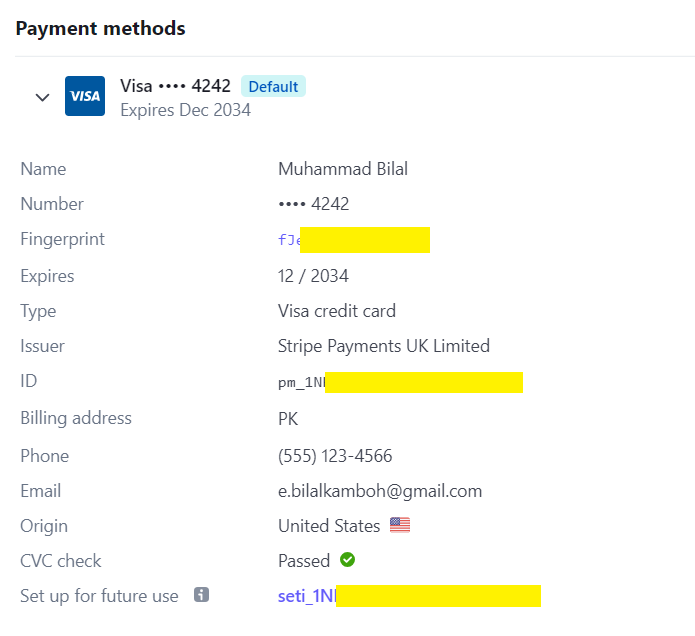695x636 pixels.
Task: Click the green CVC check passed icon
Action: (x=348, y=560)
